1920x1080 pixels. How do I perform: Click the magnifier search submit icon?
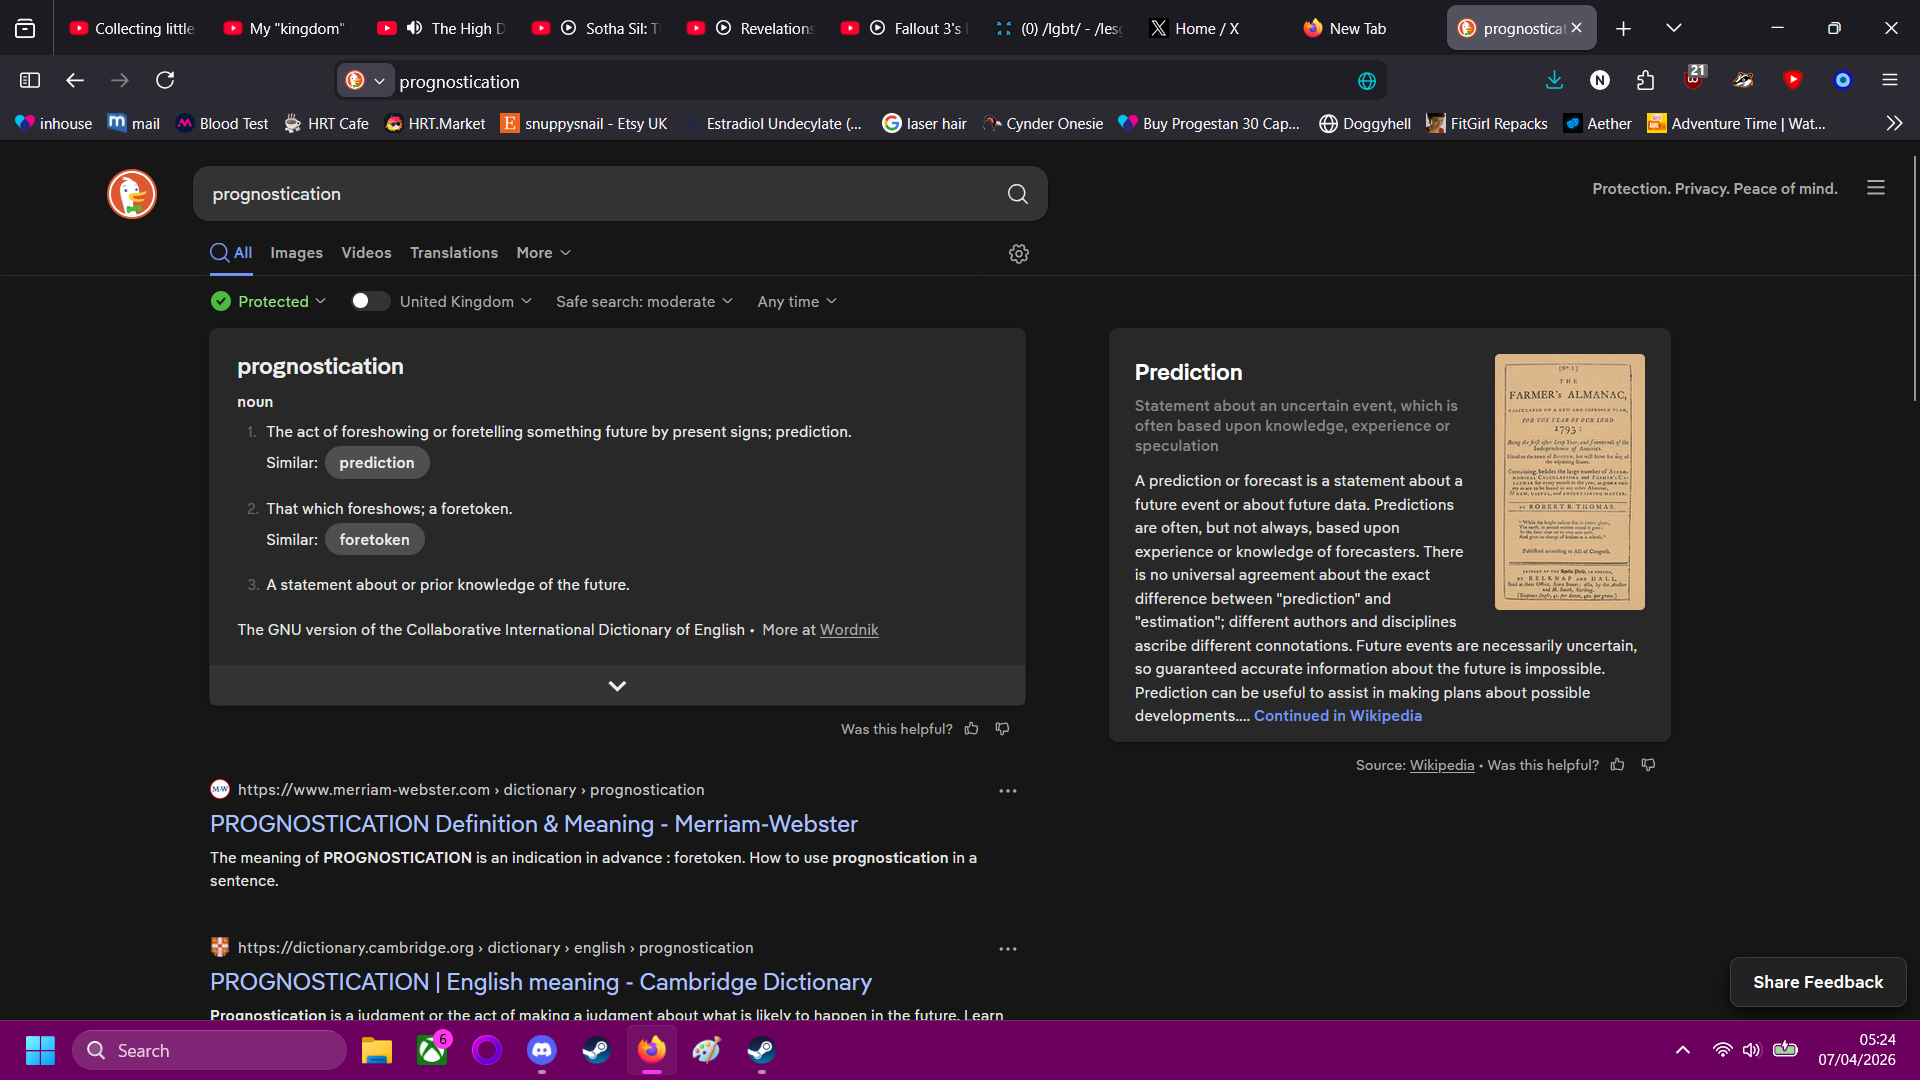pyautogui.click(x=1017, y=194)
